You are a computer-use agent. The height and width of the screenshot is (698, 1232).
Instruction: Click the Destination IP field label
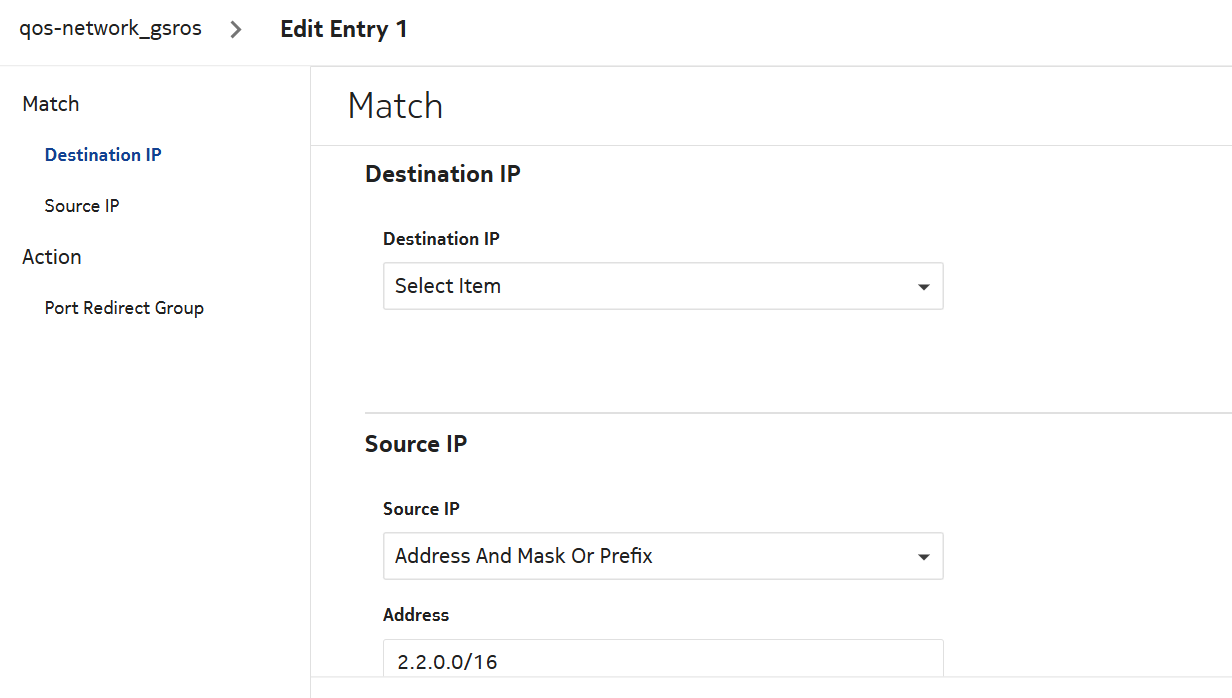(441, 239)
